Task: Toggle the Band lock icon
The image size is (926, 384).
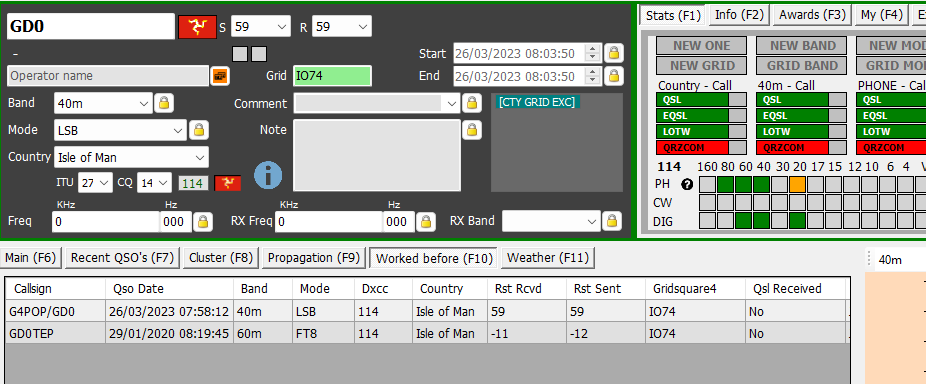Action: point(164,103)
